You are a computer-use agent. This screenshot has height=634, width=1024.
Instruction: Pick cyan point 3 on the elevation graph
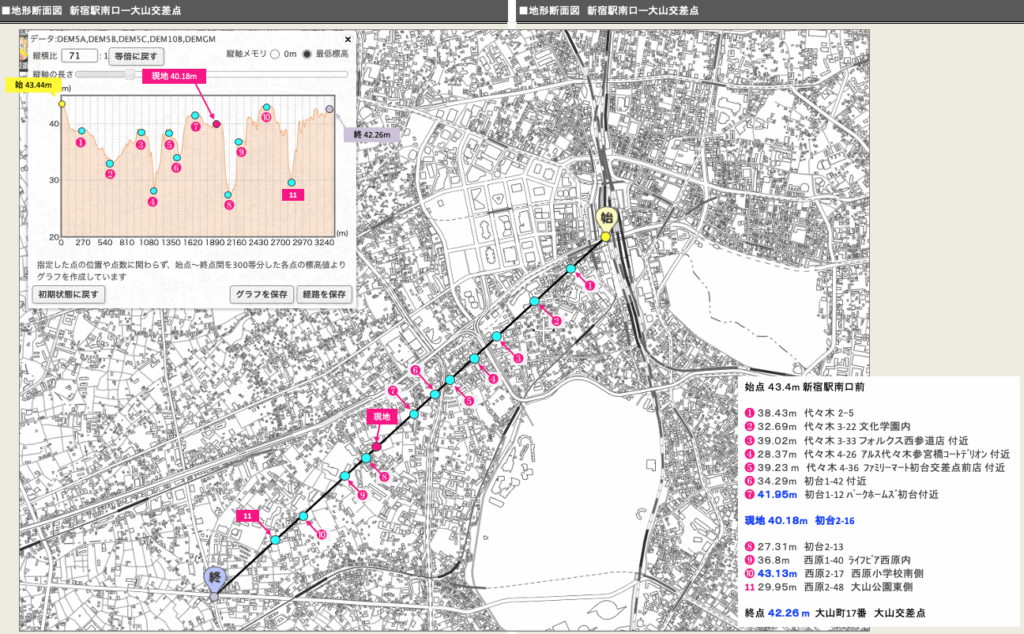[141, 133]
